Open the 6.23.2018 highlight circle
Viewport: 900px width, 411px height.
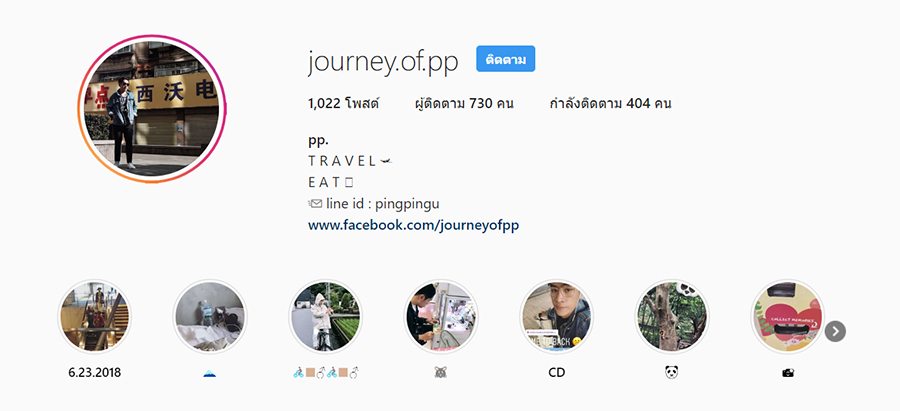95,317
